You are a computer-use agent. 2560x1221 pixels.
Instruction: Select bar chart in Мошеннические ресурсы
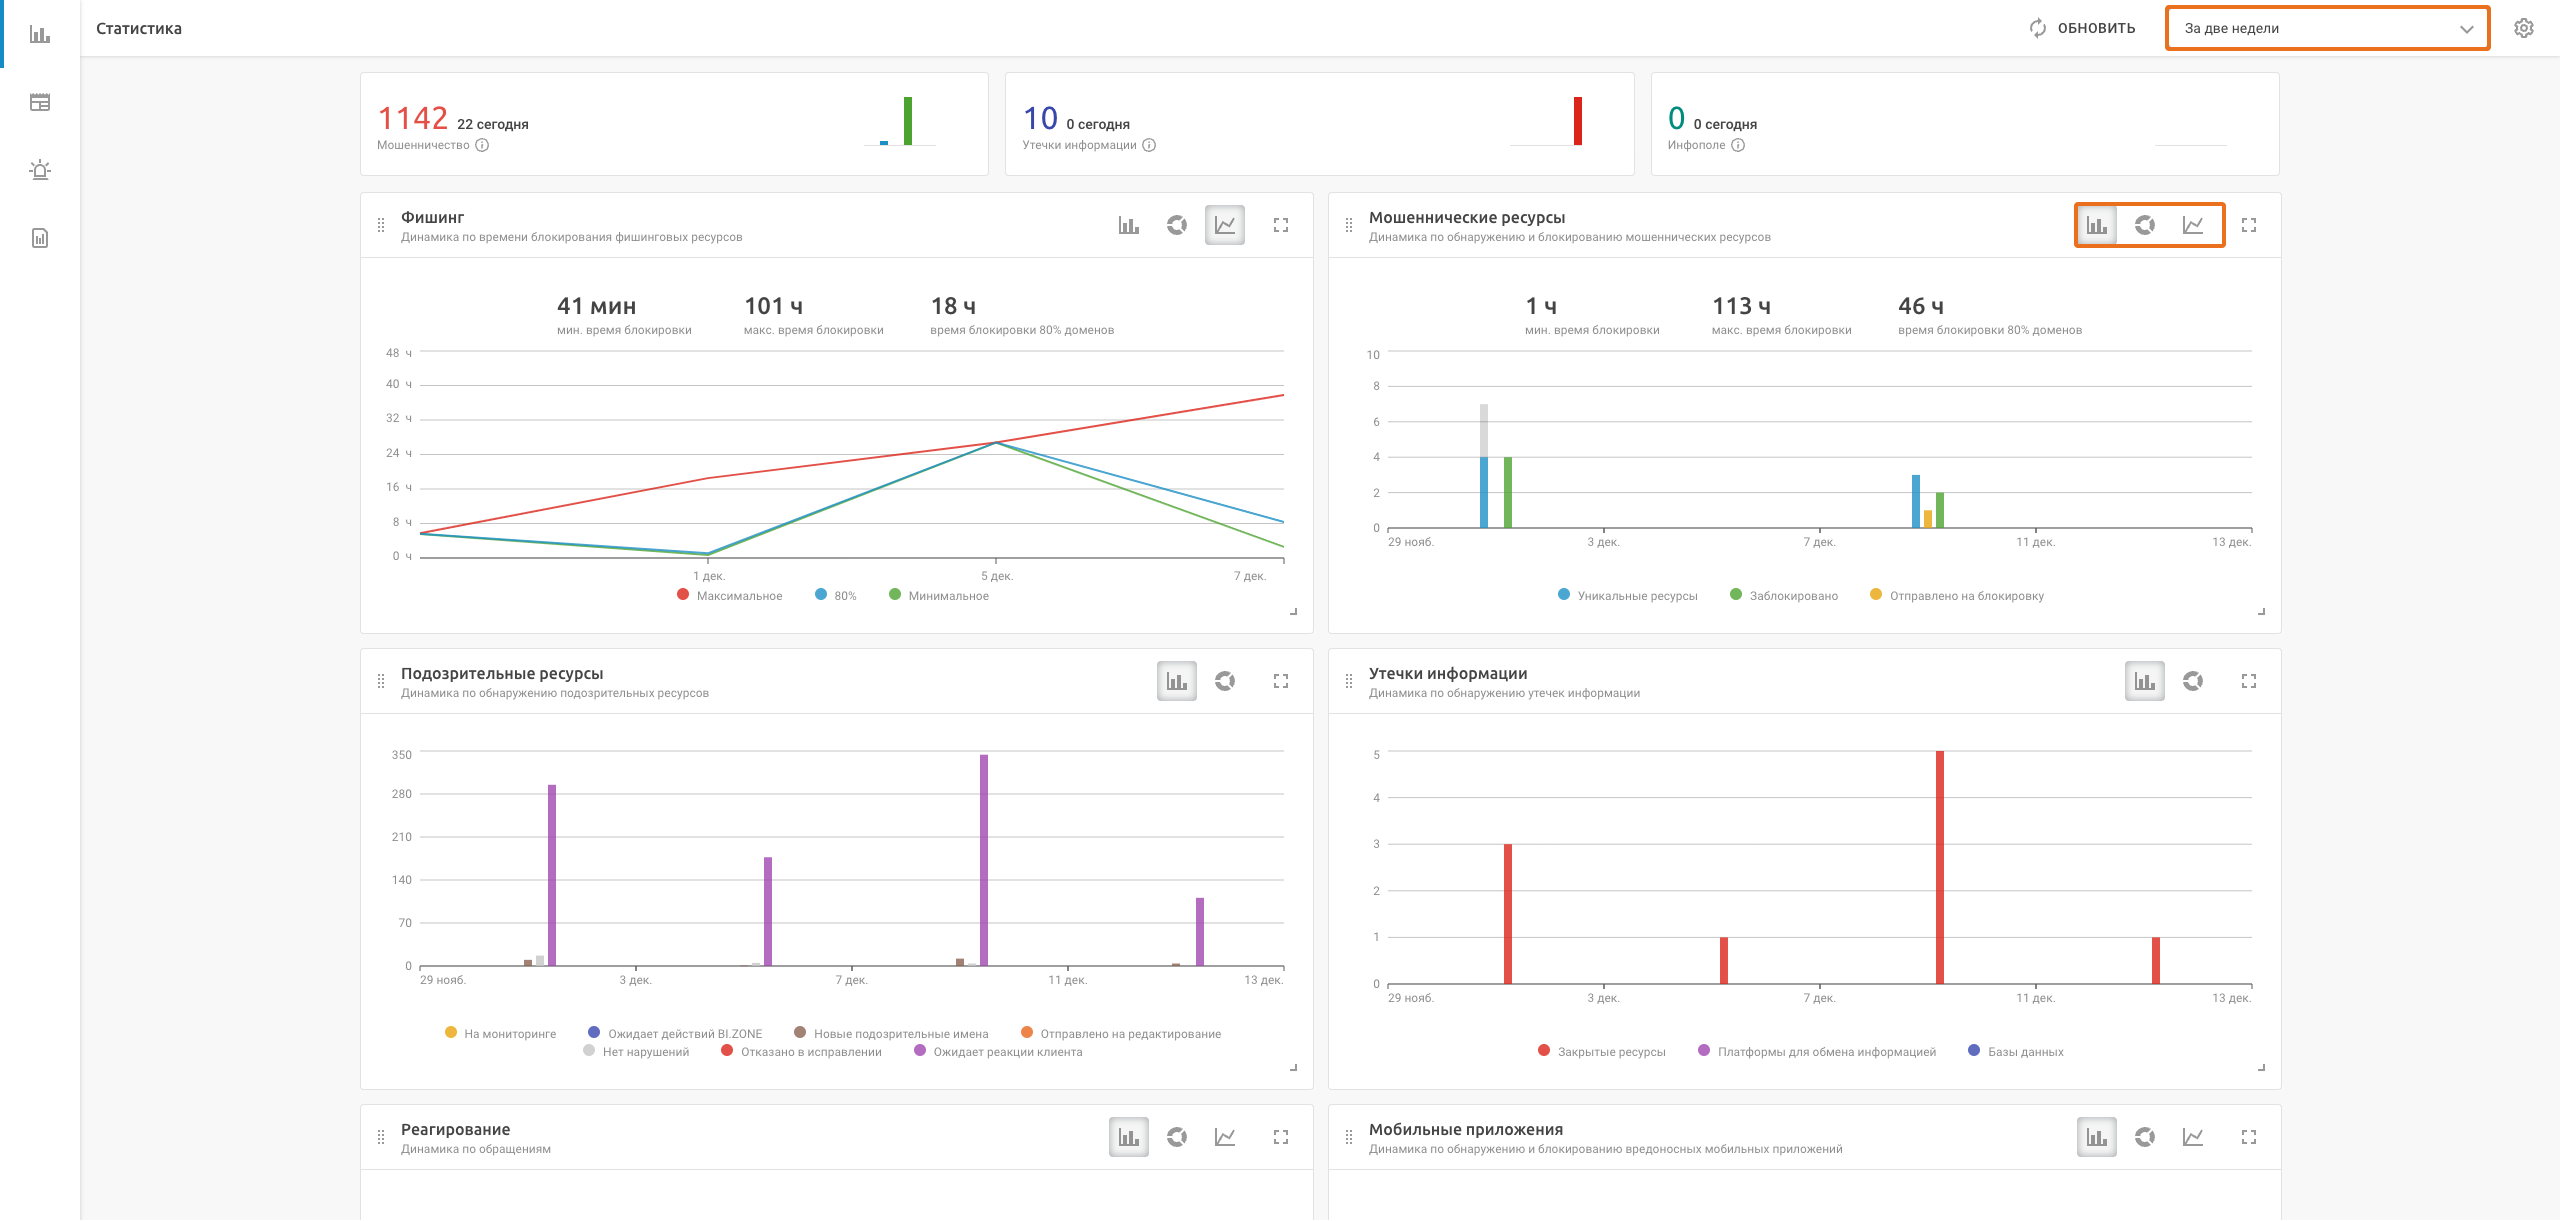(x=2097, y=225)
